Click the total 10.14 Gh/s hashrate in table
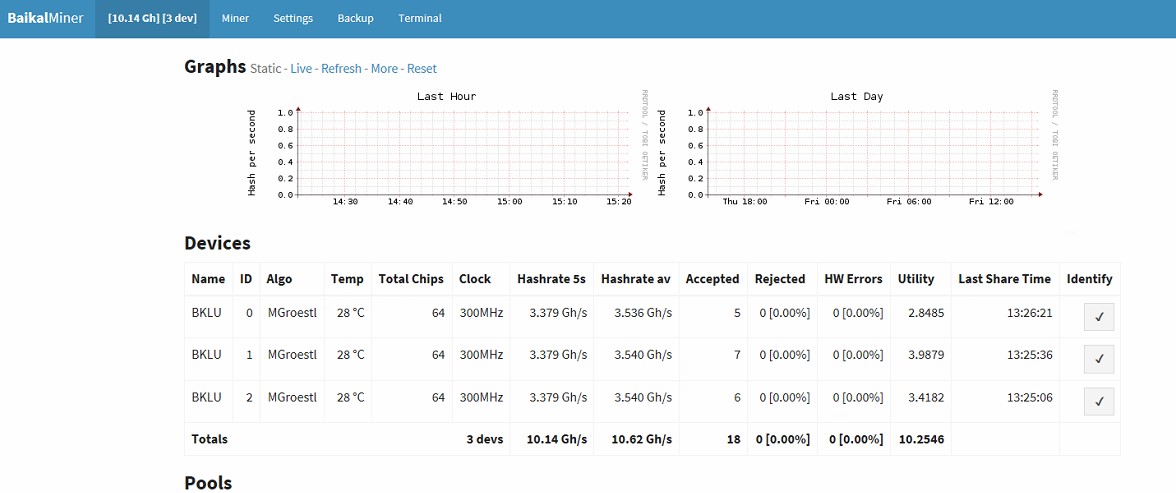 [556, 439]
